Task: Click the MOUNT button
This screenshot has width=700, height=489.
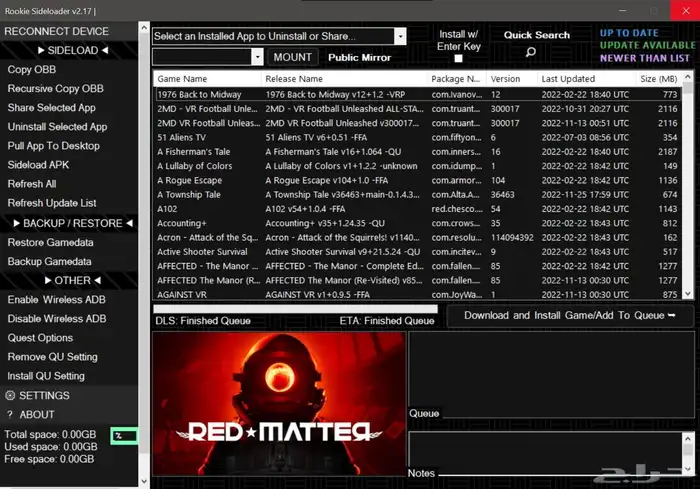Action: (292, 57)
